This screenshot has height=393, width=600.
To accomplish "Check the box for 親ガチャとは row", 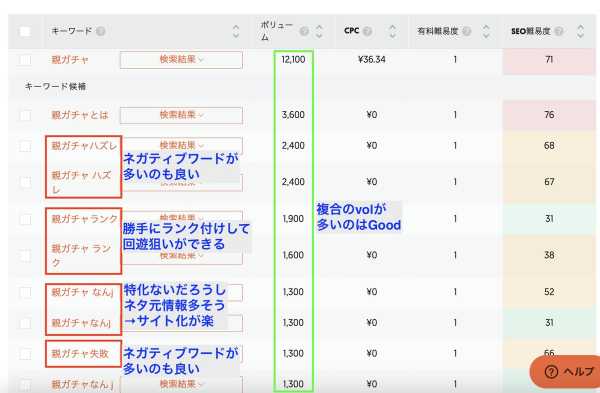I will [x=25, y=115].
